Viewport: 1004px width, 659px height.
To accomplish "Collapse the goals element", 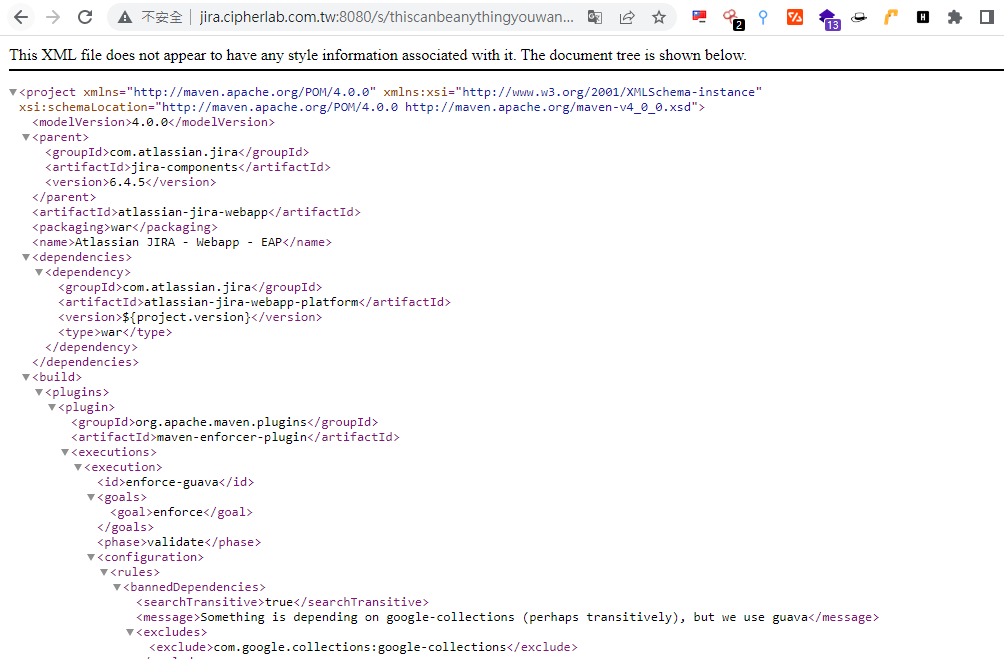I will [x=91, y=497].
